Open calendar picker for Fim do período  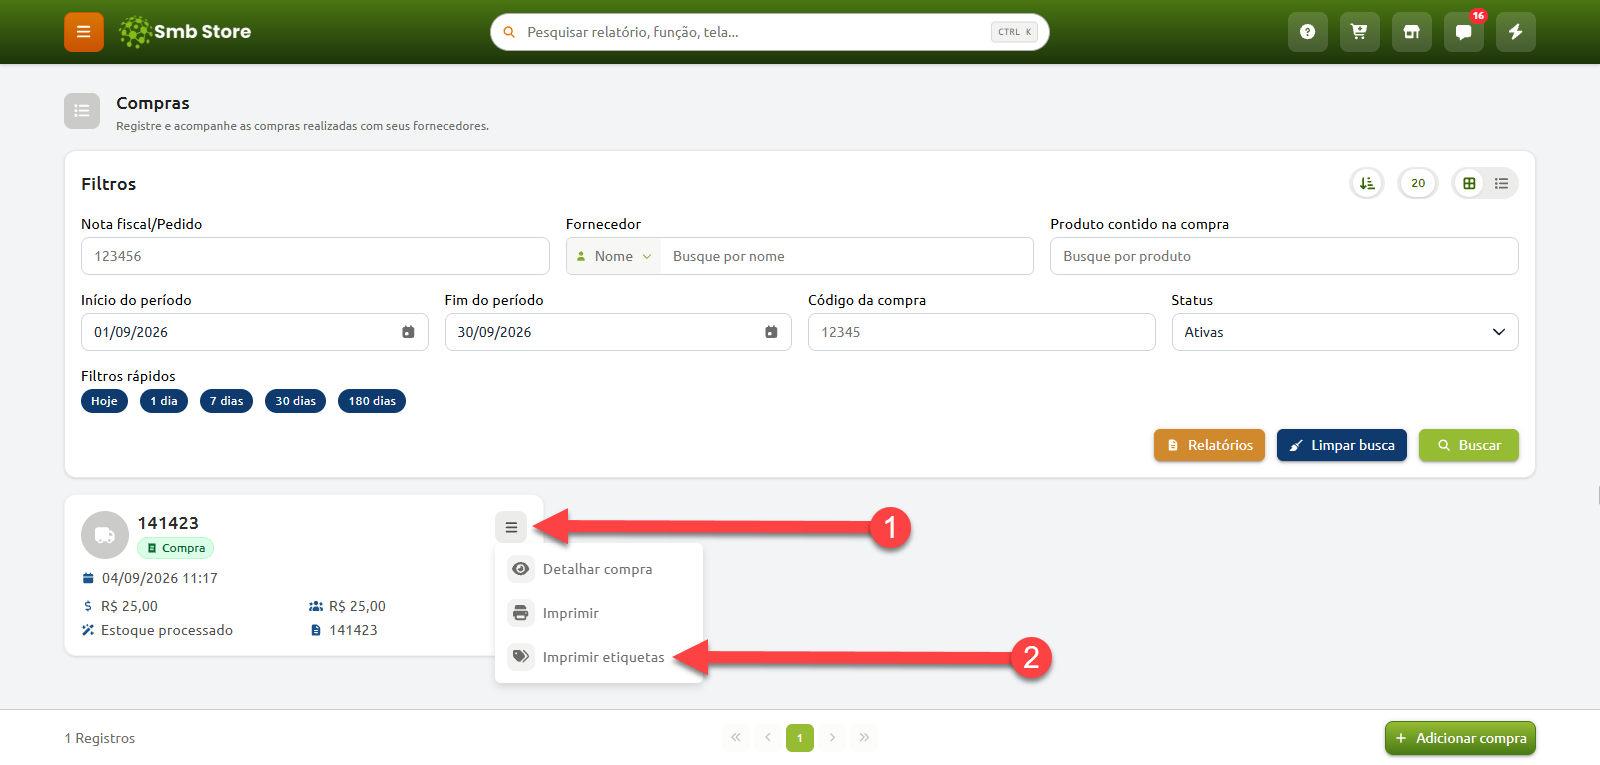point(771,332)
